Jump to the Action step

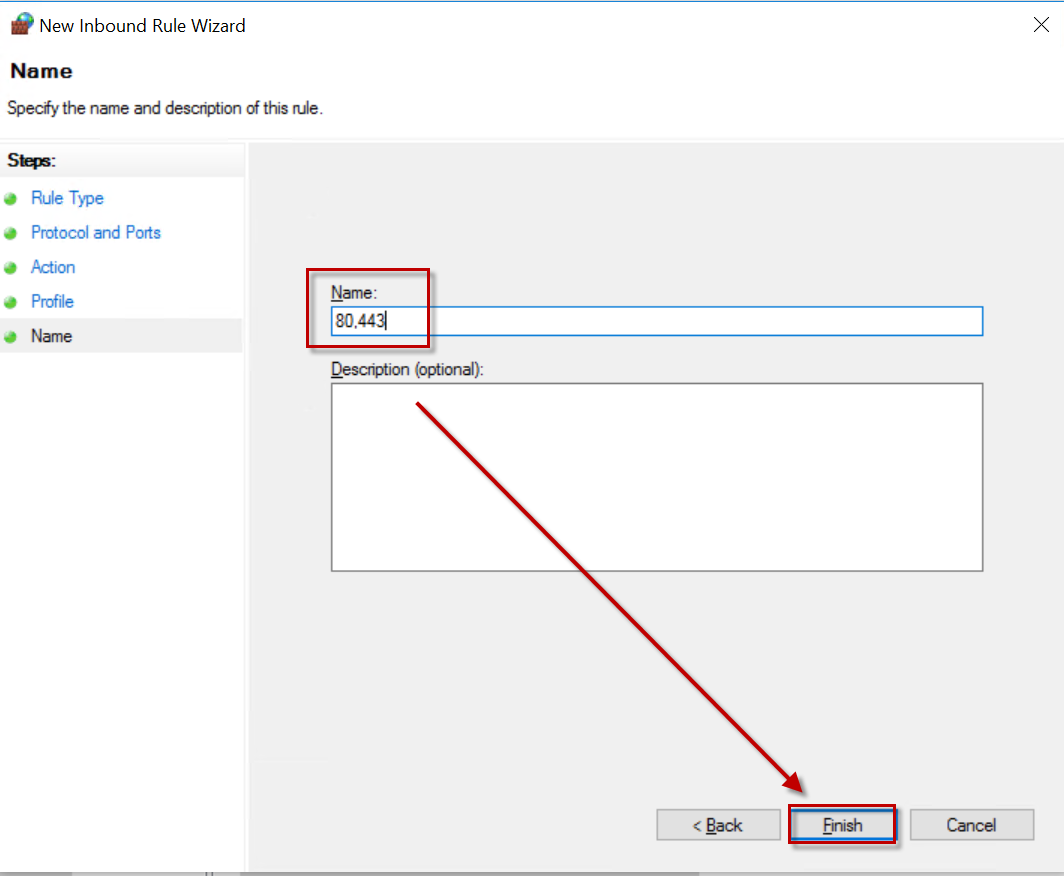tap(53, 267)
